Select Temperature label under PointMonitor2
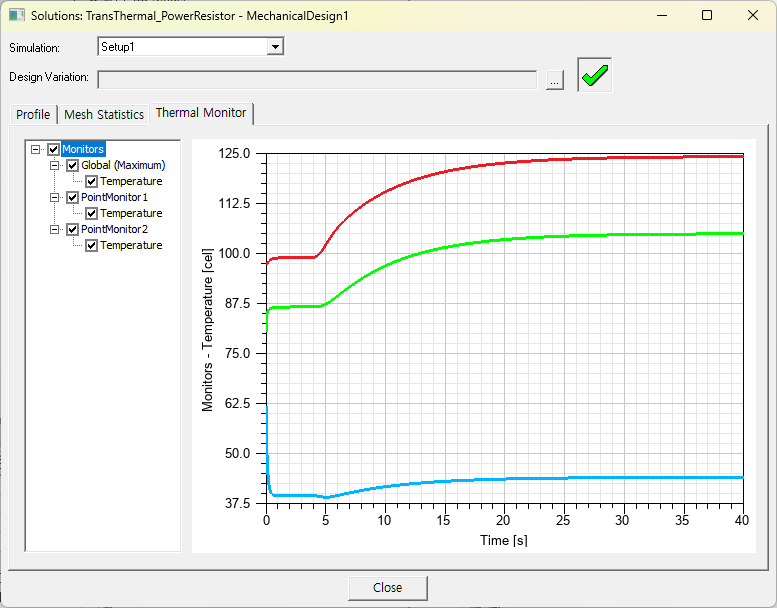 [131, 245]
